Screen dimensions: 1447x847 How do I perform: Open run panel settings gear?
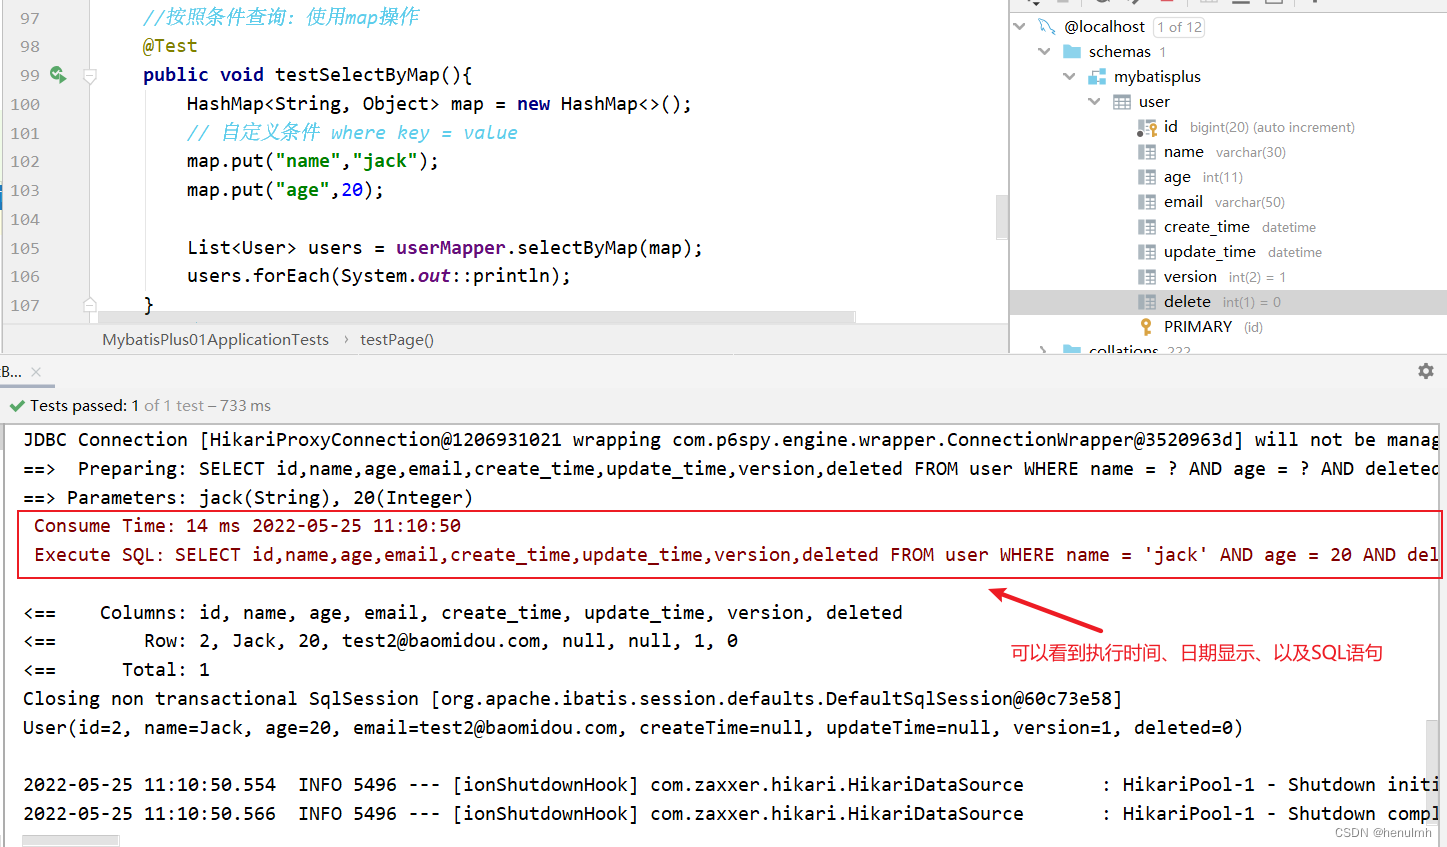tap(1426, 371)
